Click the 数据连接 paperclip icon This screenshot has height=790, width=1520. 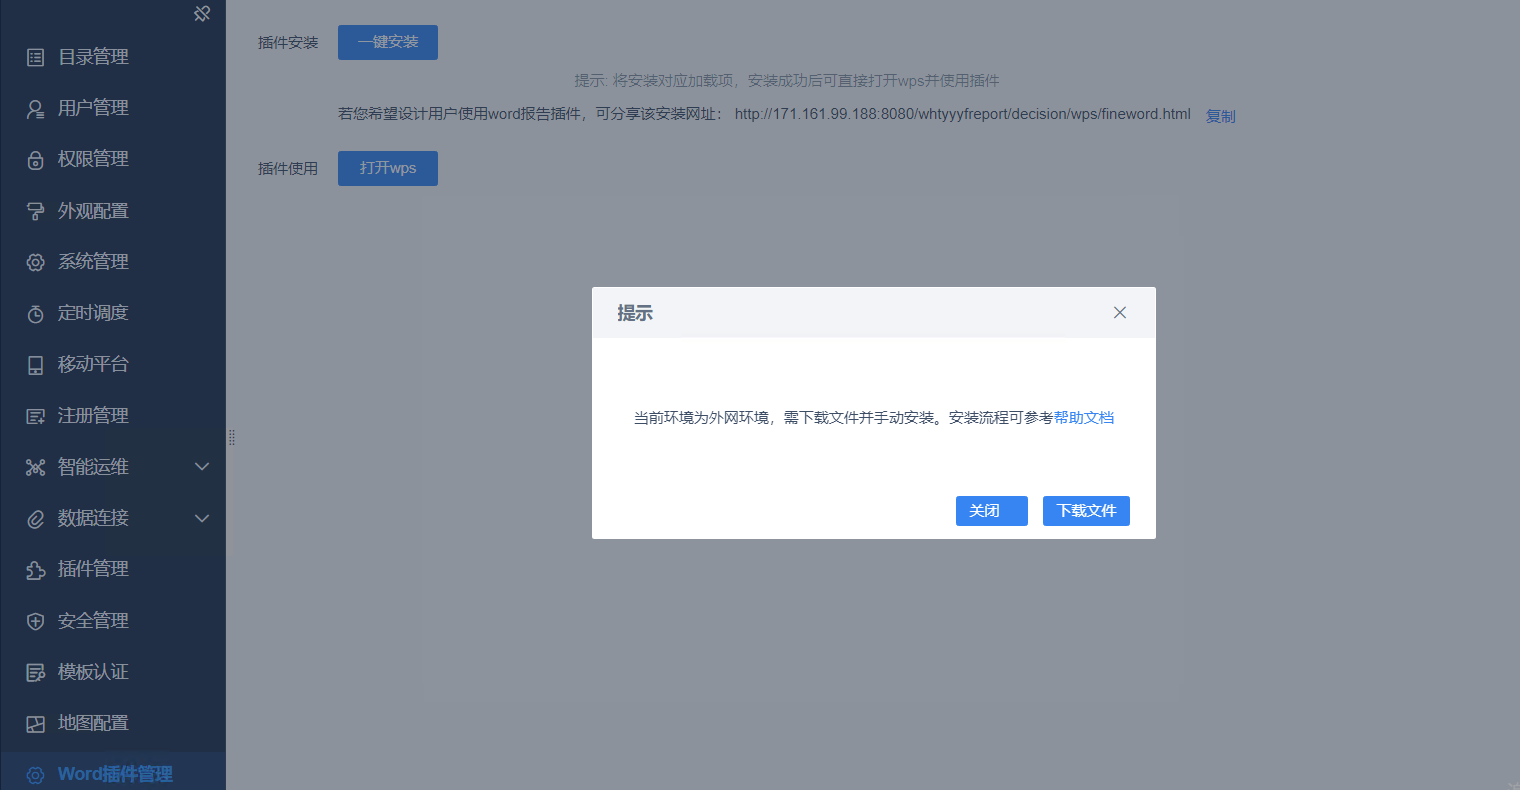point(35,519)
